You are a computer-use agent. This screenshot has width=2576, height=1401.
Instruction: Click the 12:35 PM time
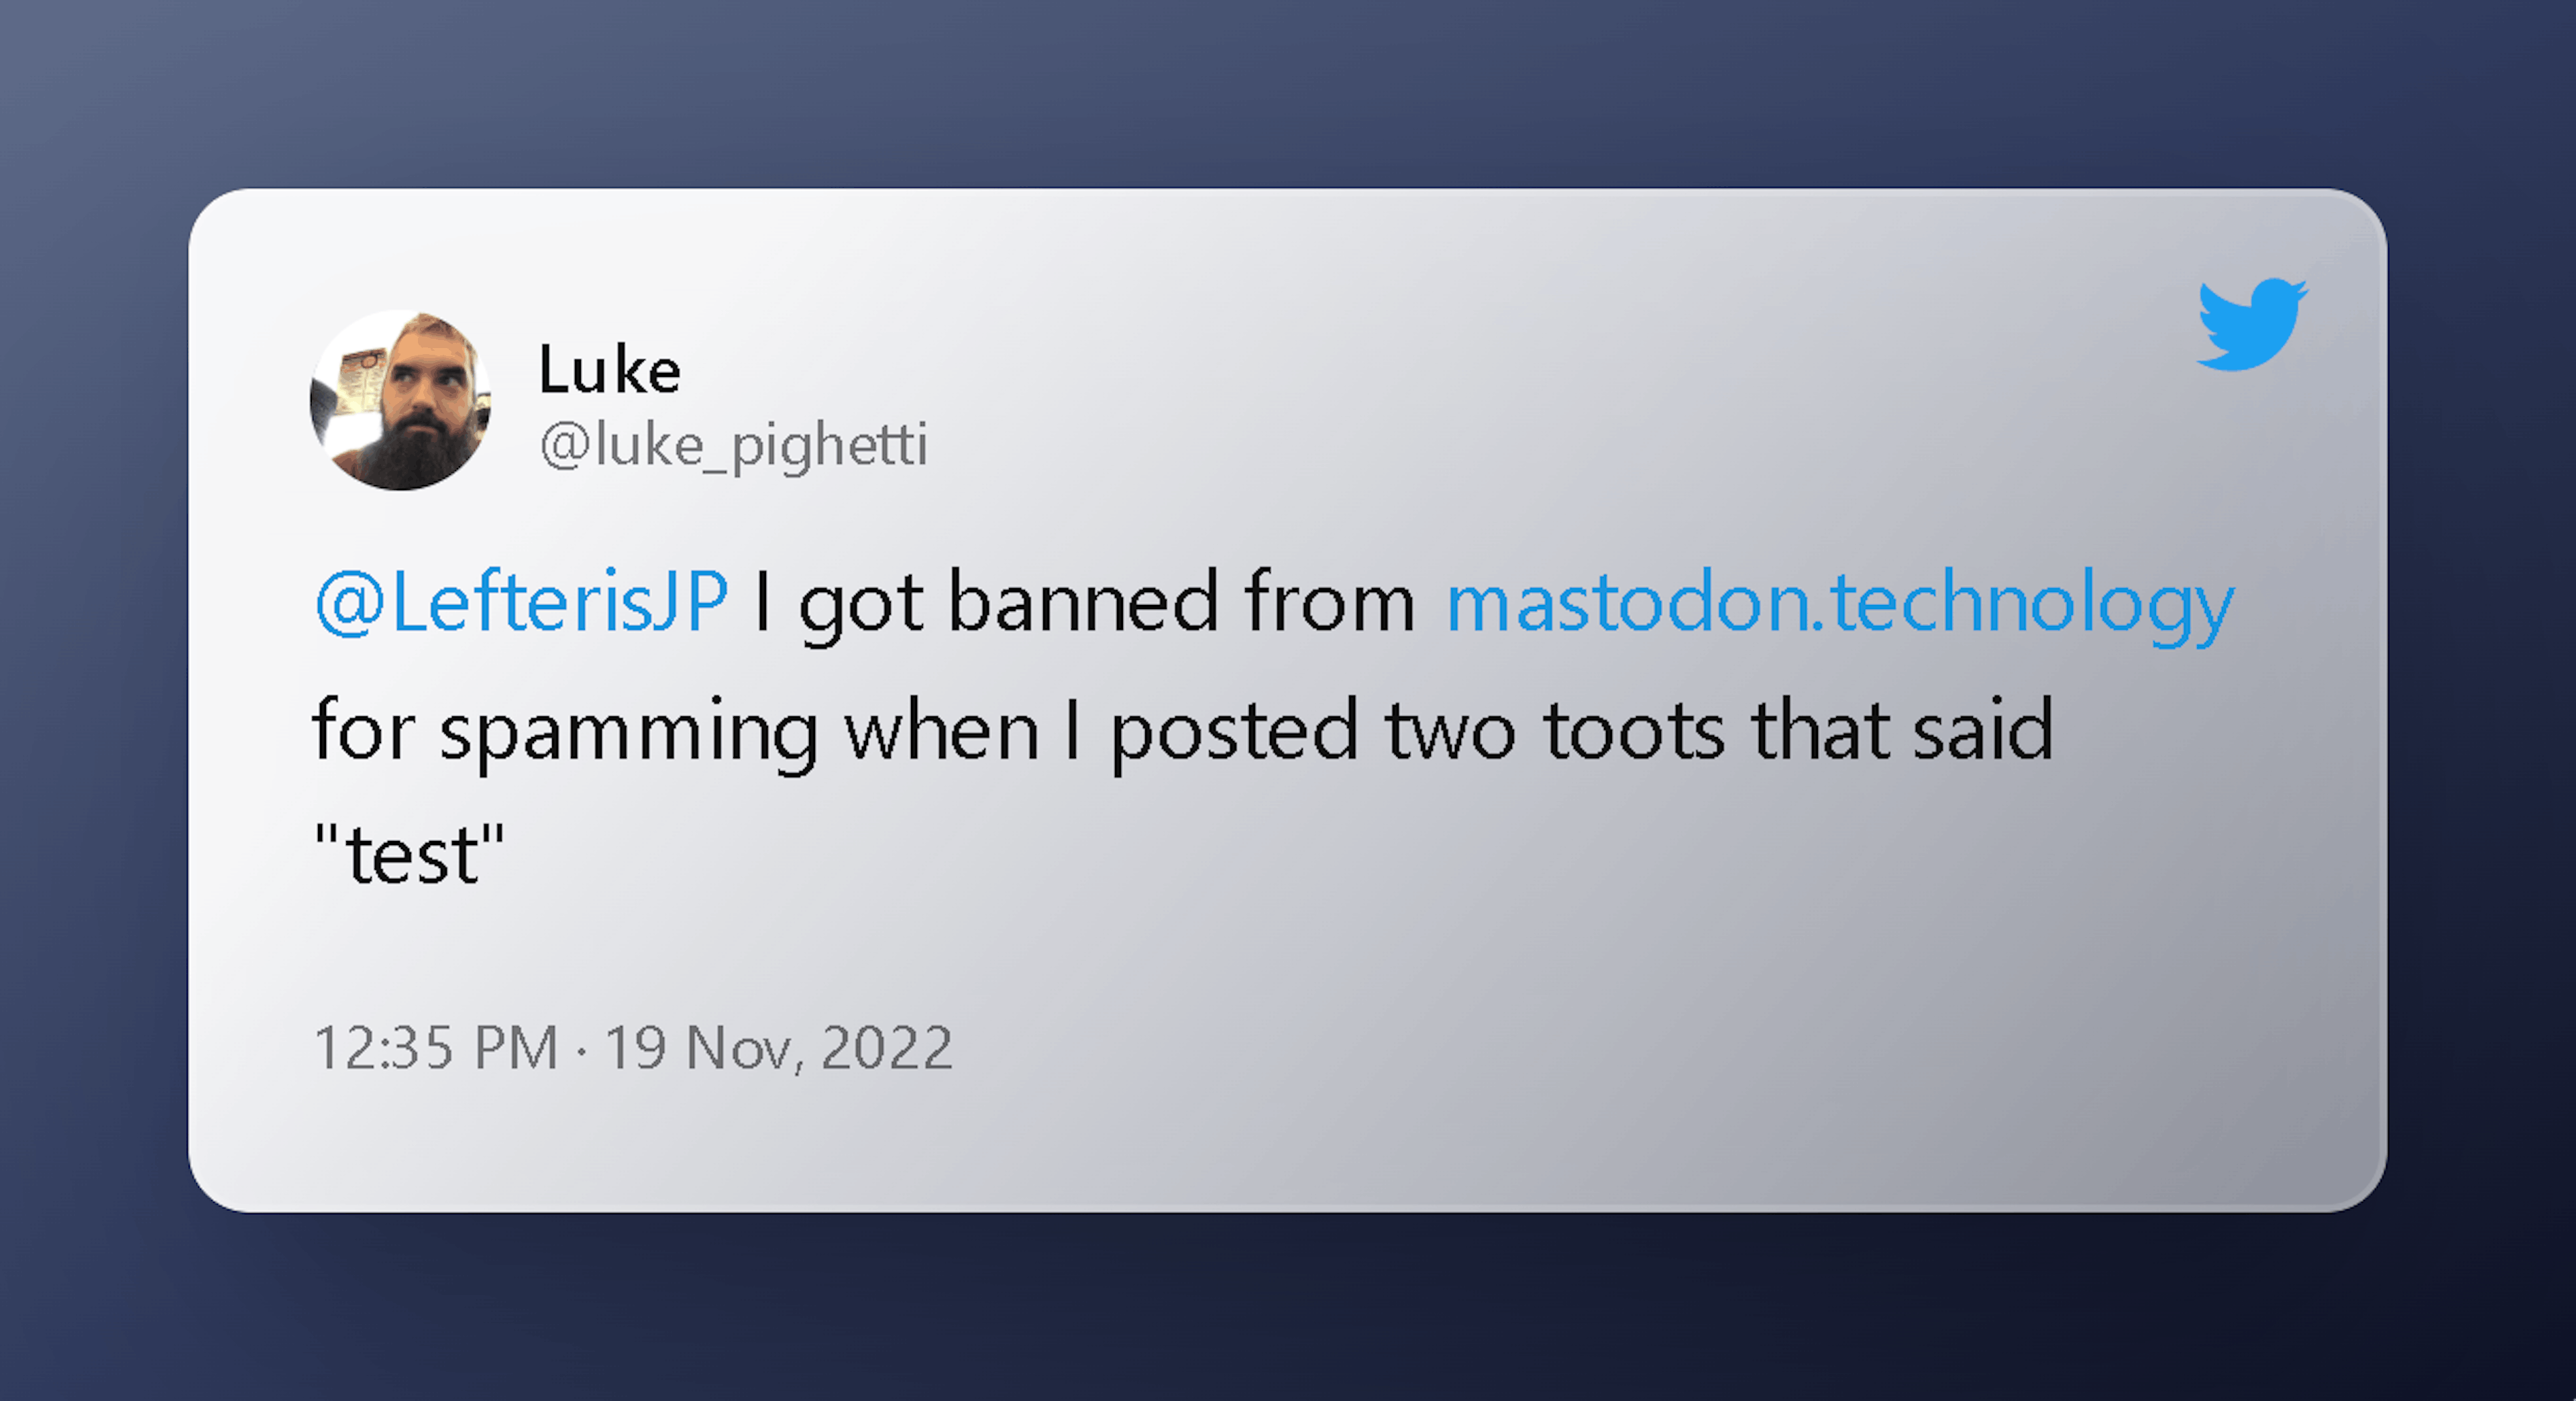point(435,1048)
